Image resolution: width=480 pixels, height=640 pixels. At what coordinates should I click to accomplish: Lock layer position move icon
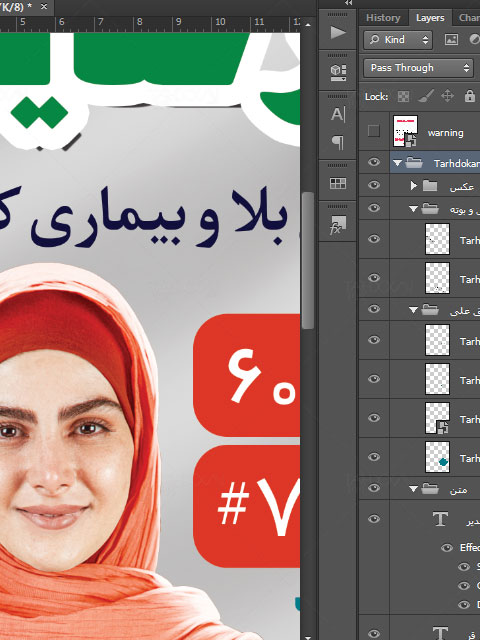pyautogui.click(x=448, y=97)
